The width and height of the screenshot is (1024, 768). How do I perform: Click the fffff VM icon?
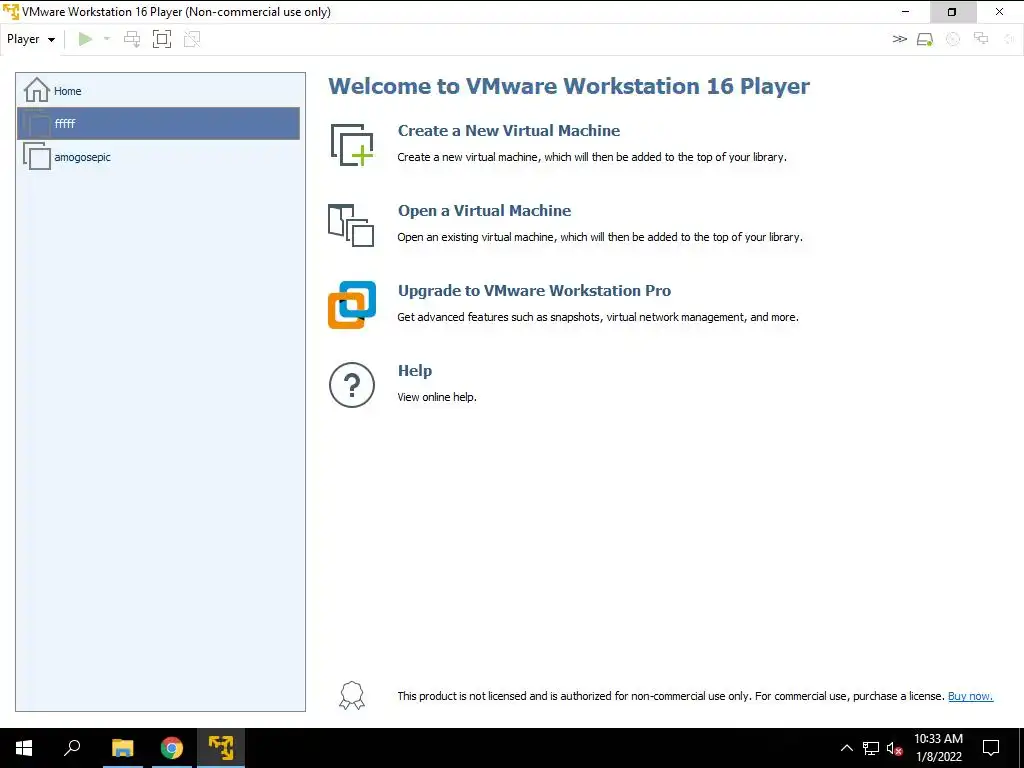click(x=37, y=123)
